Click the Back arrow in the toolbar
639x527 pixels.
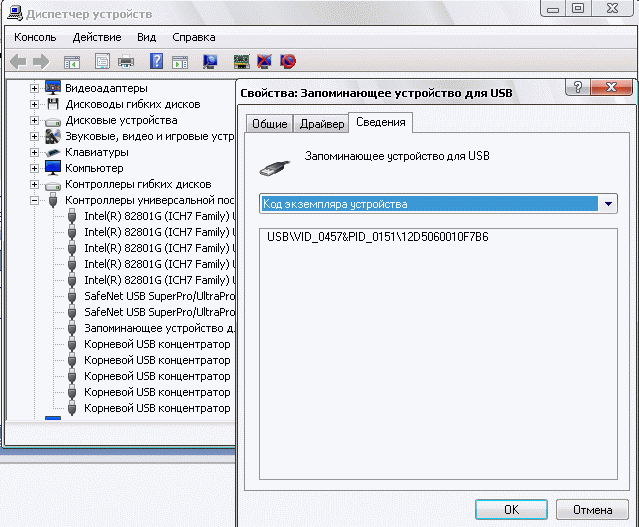pyautogui.click(x=18, y=62)
